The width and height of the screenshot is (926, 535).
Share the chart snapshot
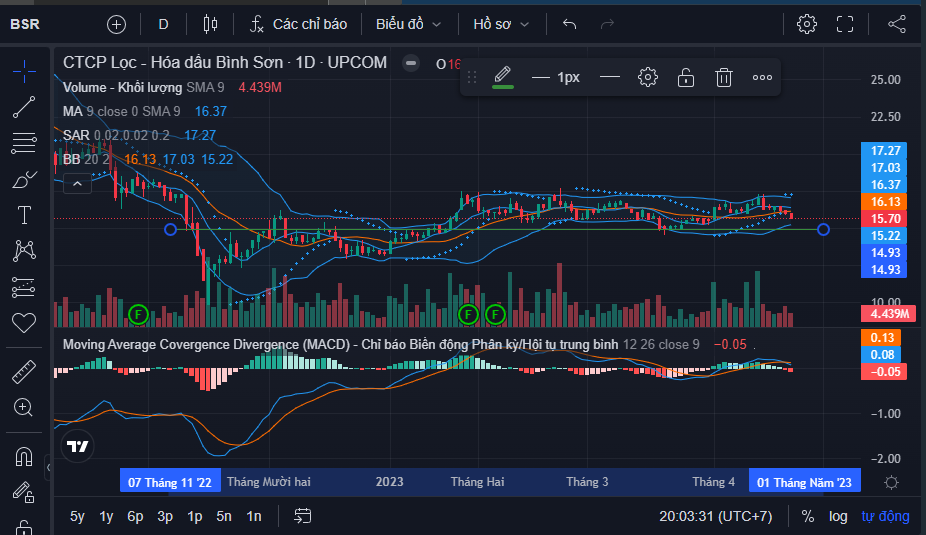coord(897,24)
